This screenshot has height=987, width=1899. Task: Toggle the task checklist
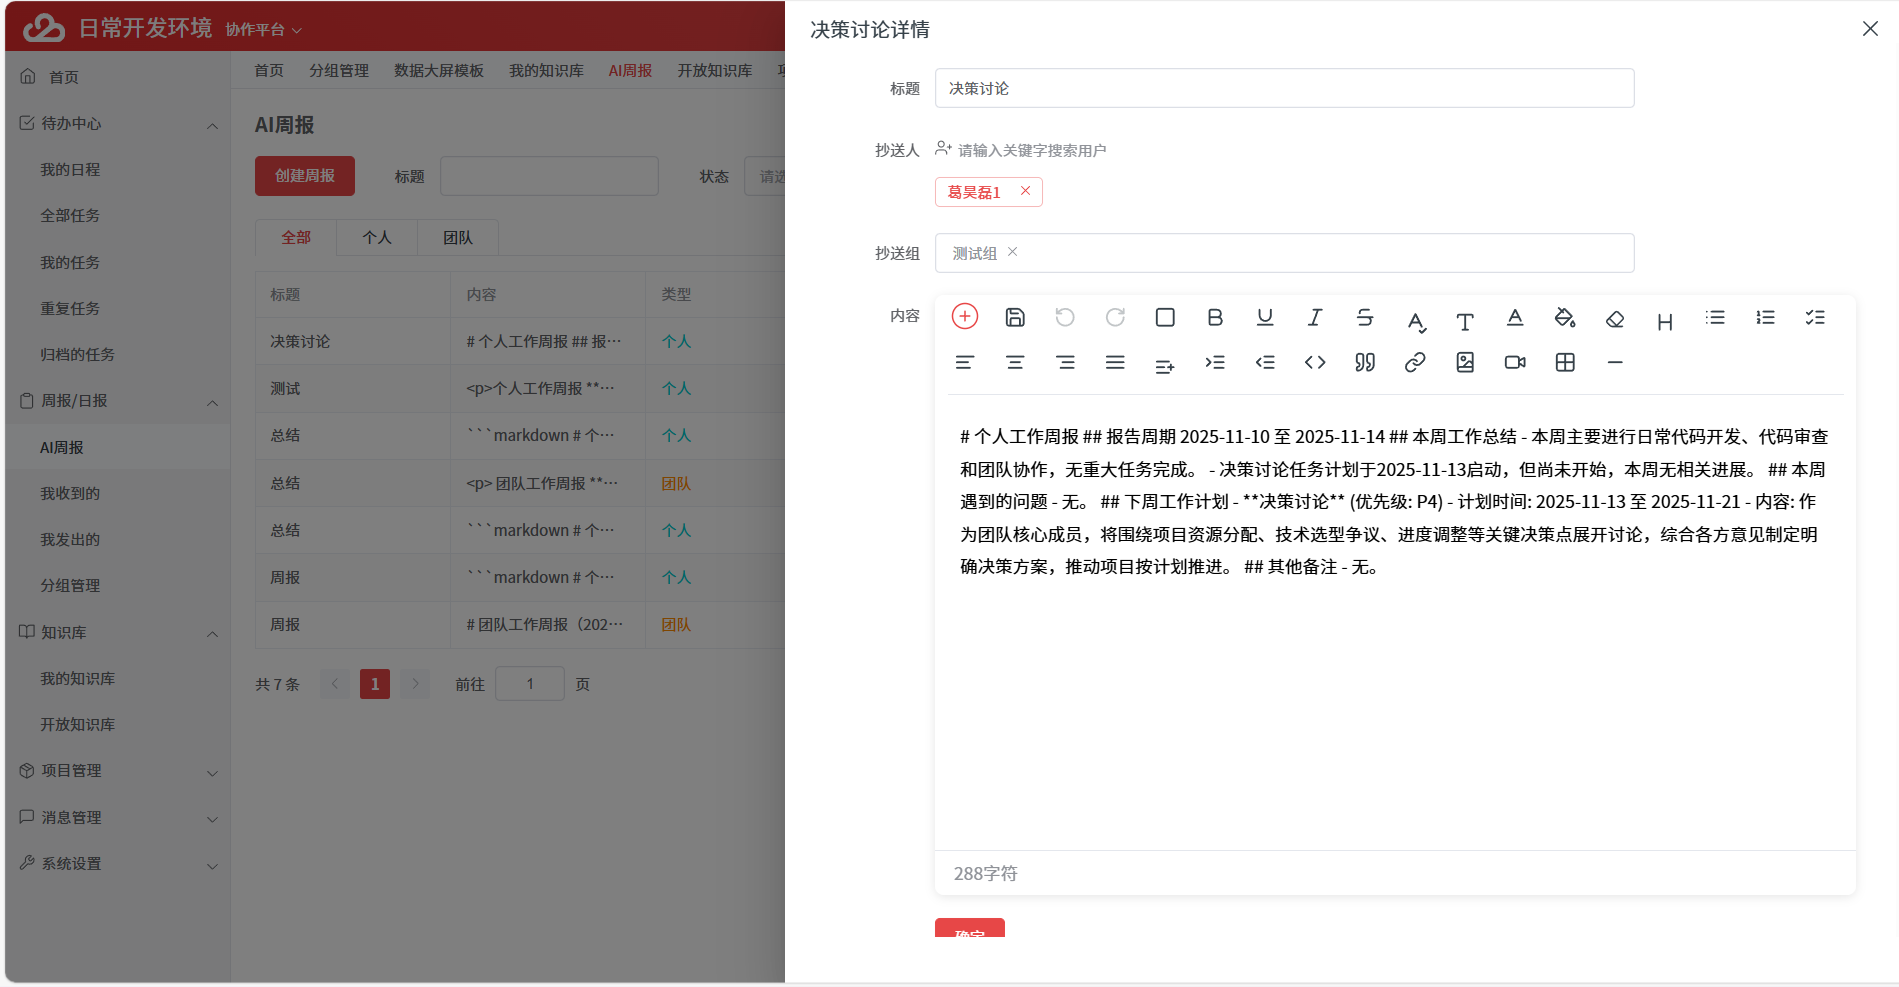point(1815,317)
